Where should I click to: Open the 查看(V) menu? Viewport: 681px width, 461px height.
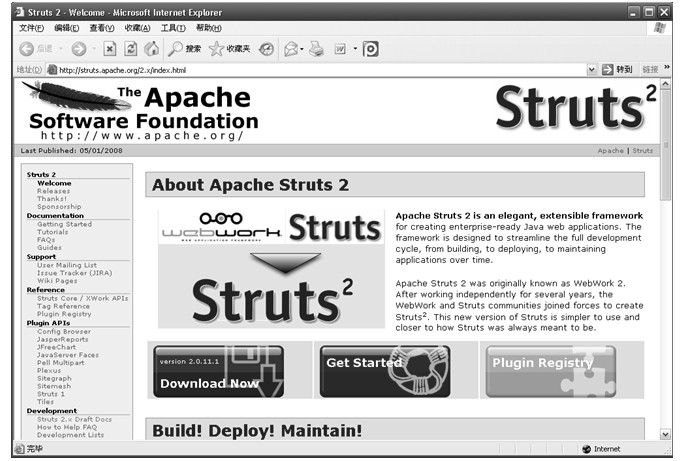point(102,28)
